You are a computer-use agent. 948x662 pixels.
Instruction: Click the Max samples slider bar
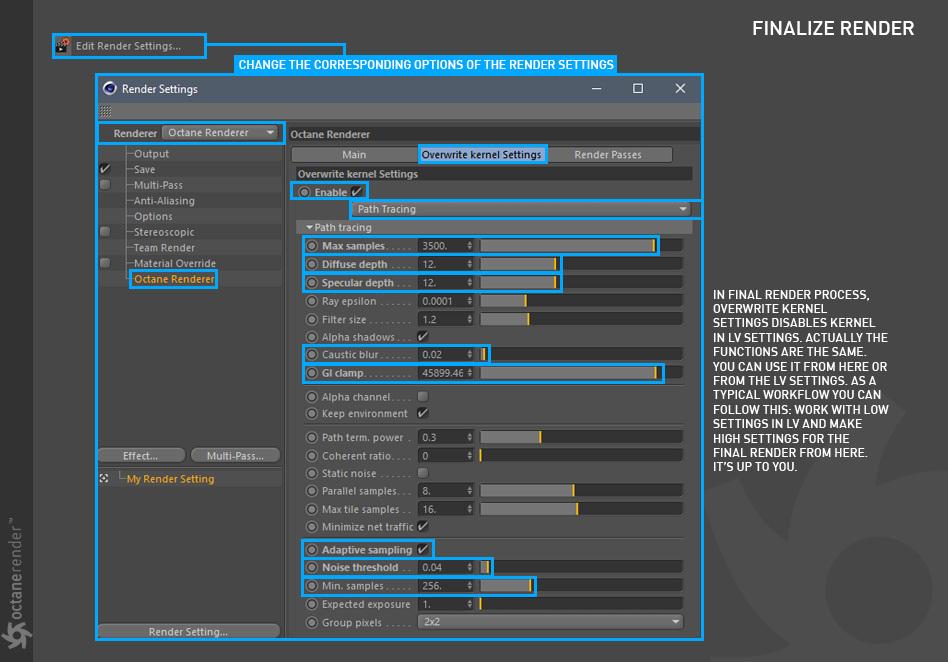(582, 246)
